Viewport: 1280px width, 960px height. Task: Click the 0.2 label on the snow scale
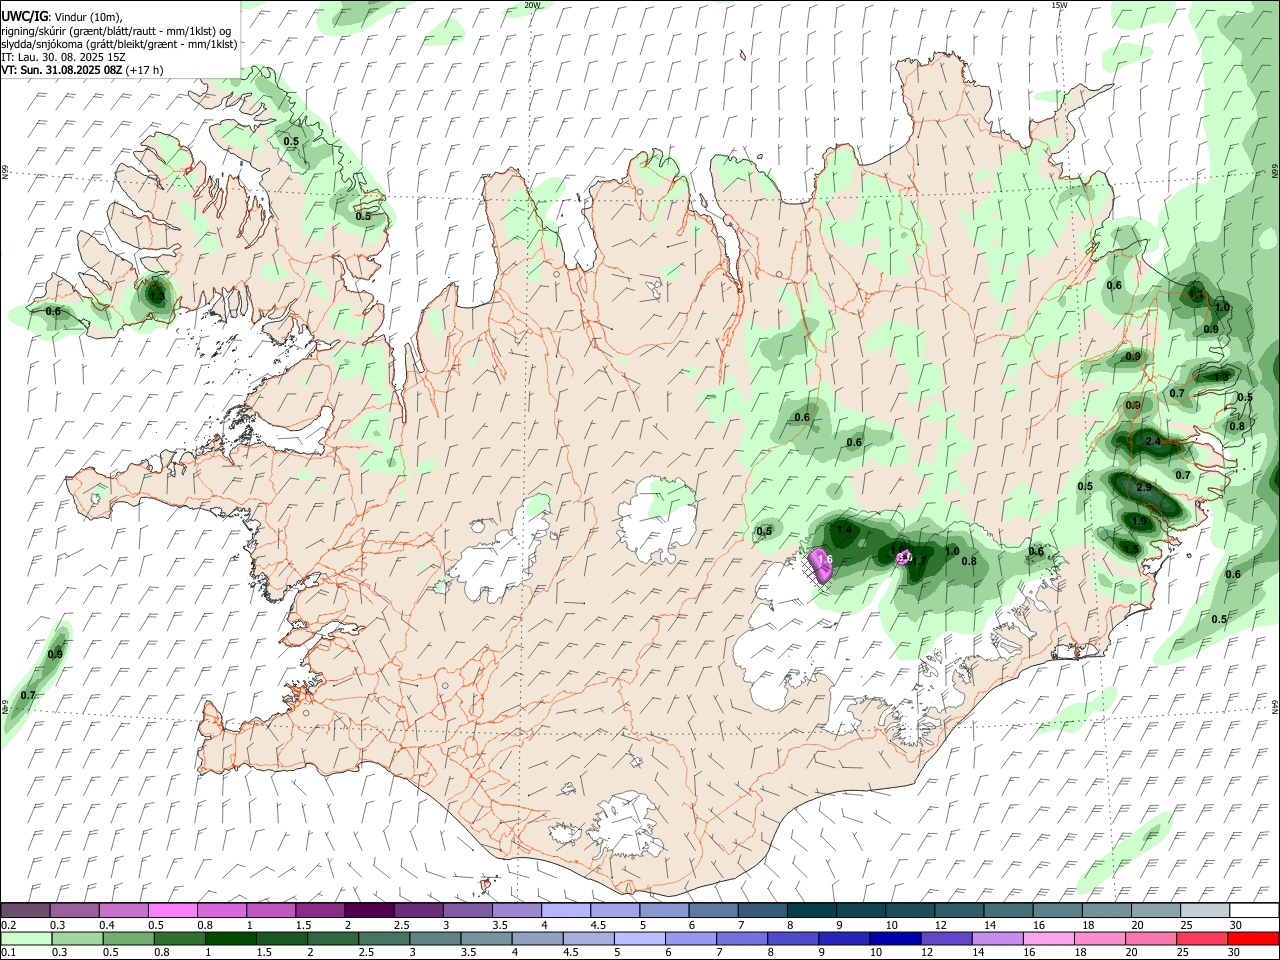[x=8, y=925]
